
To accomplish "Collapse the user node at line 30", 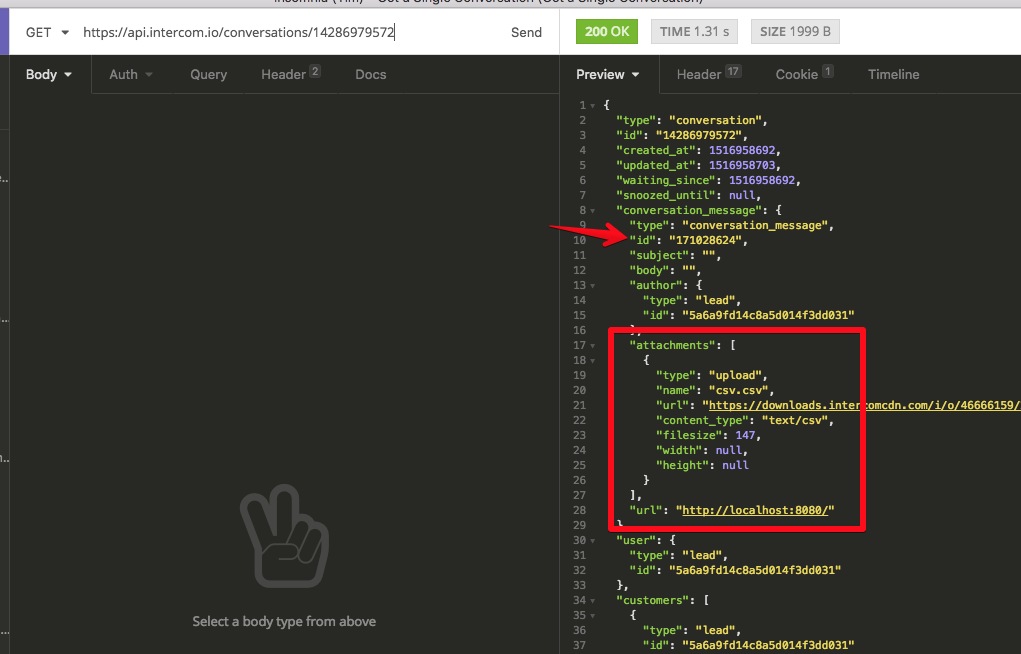I will [593, 541].
